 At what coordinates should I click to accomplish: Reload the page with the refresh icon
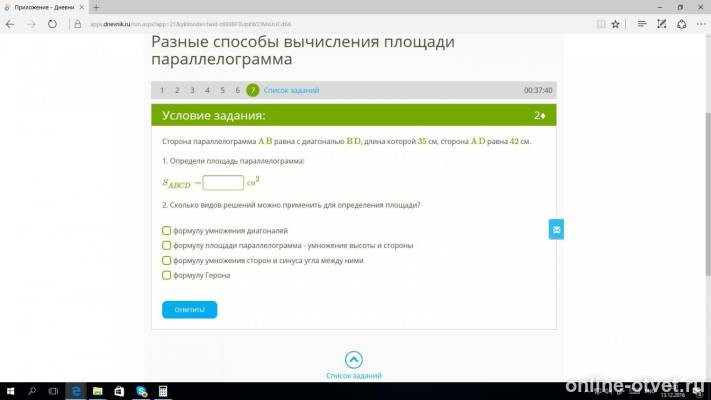52,24
